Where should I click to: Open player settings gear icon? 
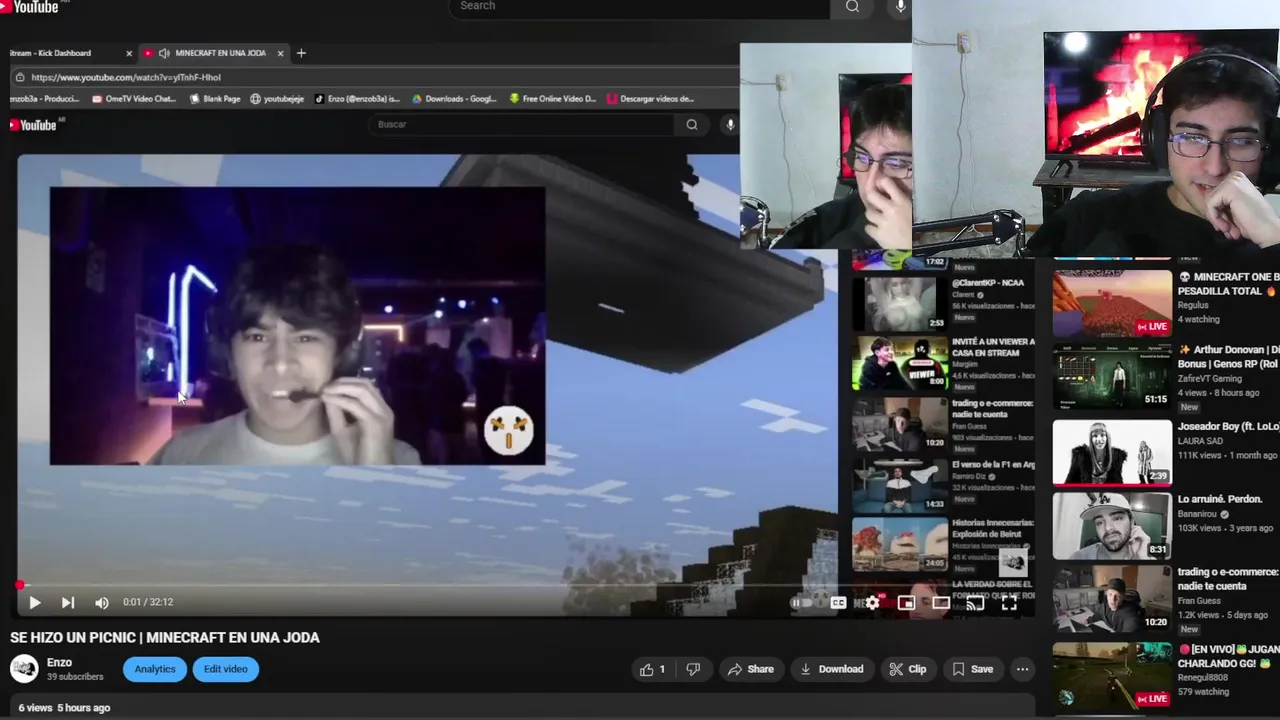coord(872,603)
